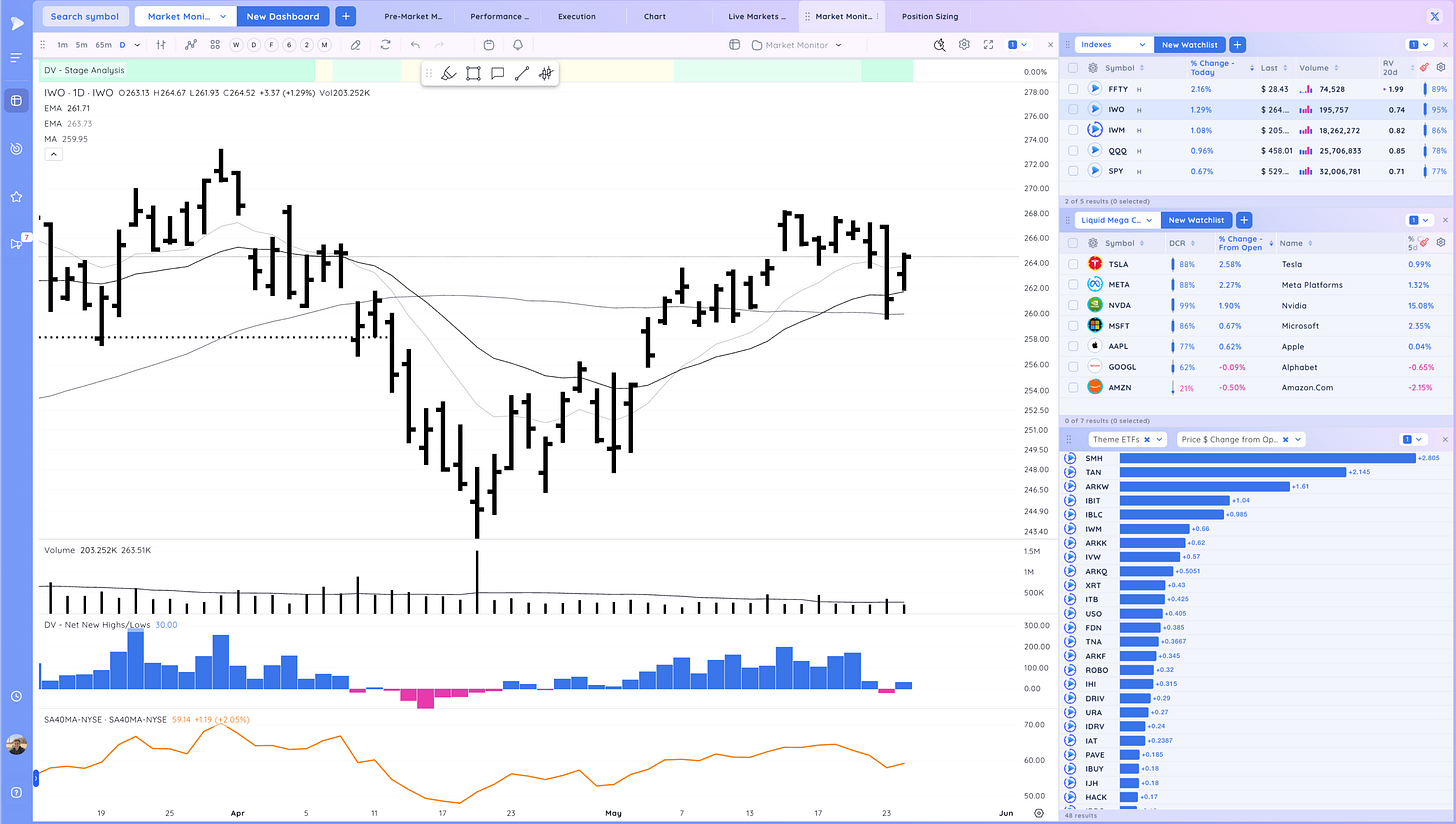1456x824 pixels.
Task: Open the Theme ETFs dropdown
Action: point(1127,439)
